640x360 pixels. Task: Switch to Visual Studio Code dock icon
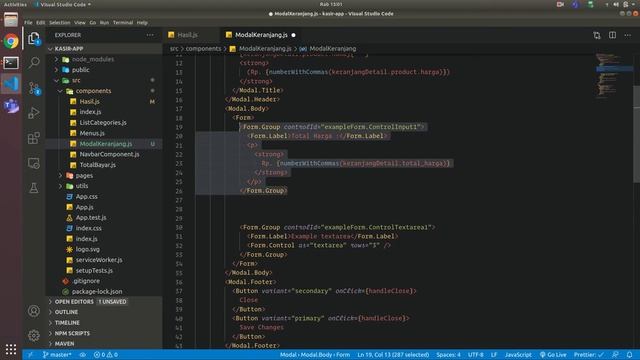pyautogui.click(x=11, y=84)
